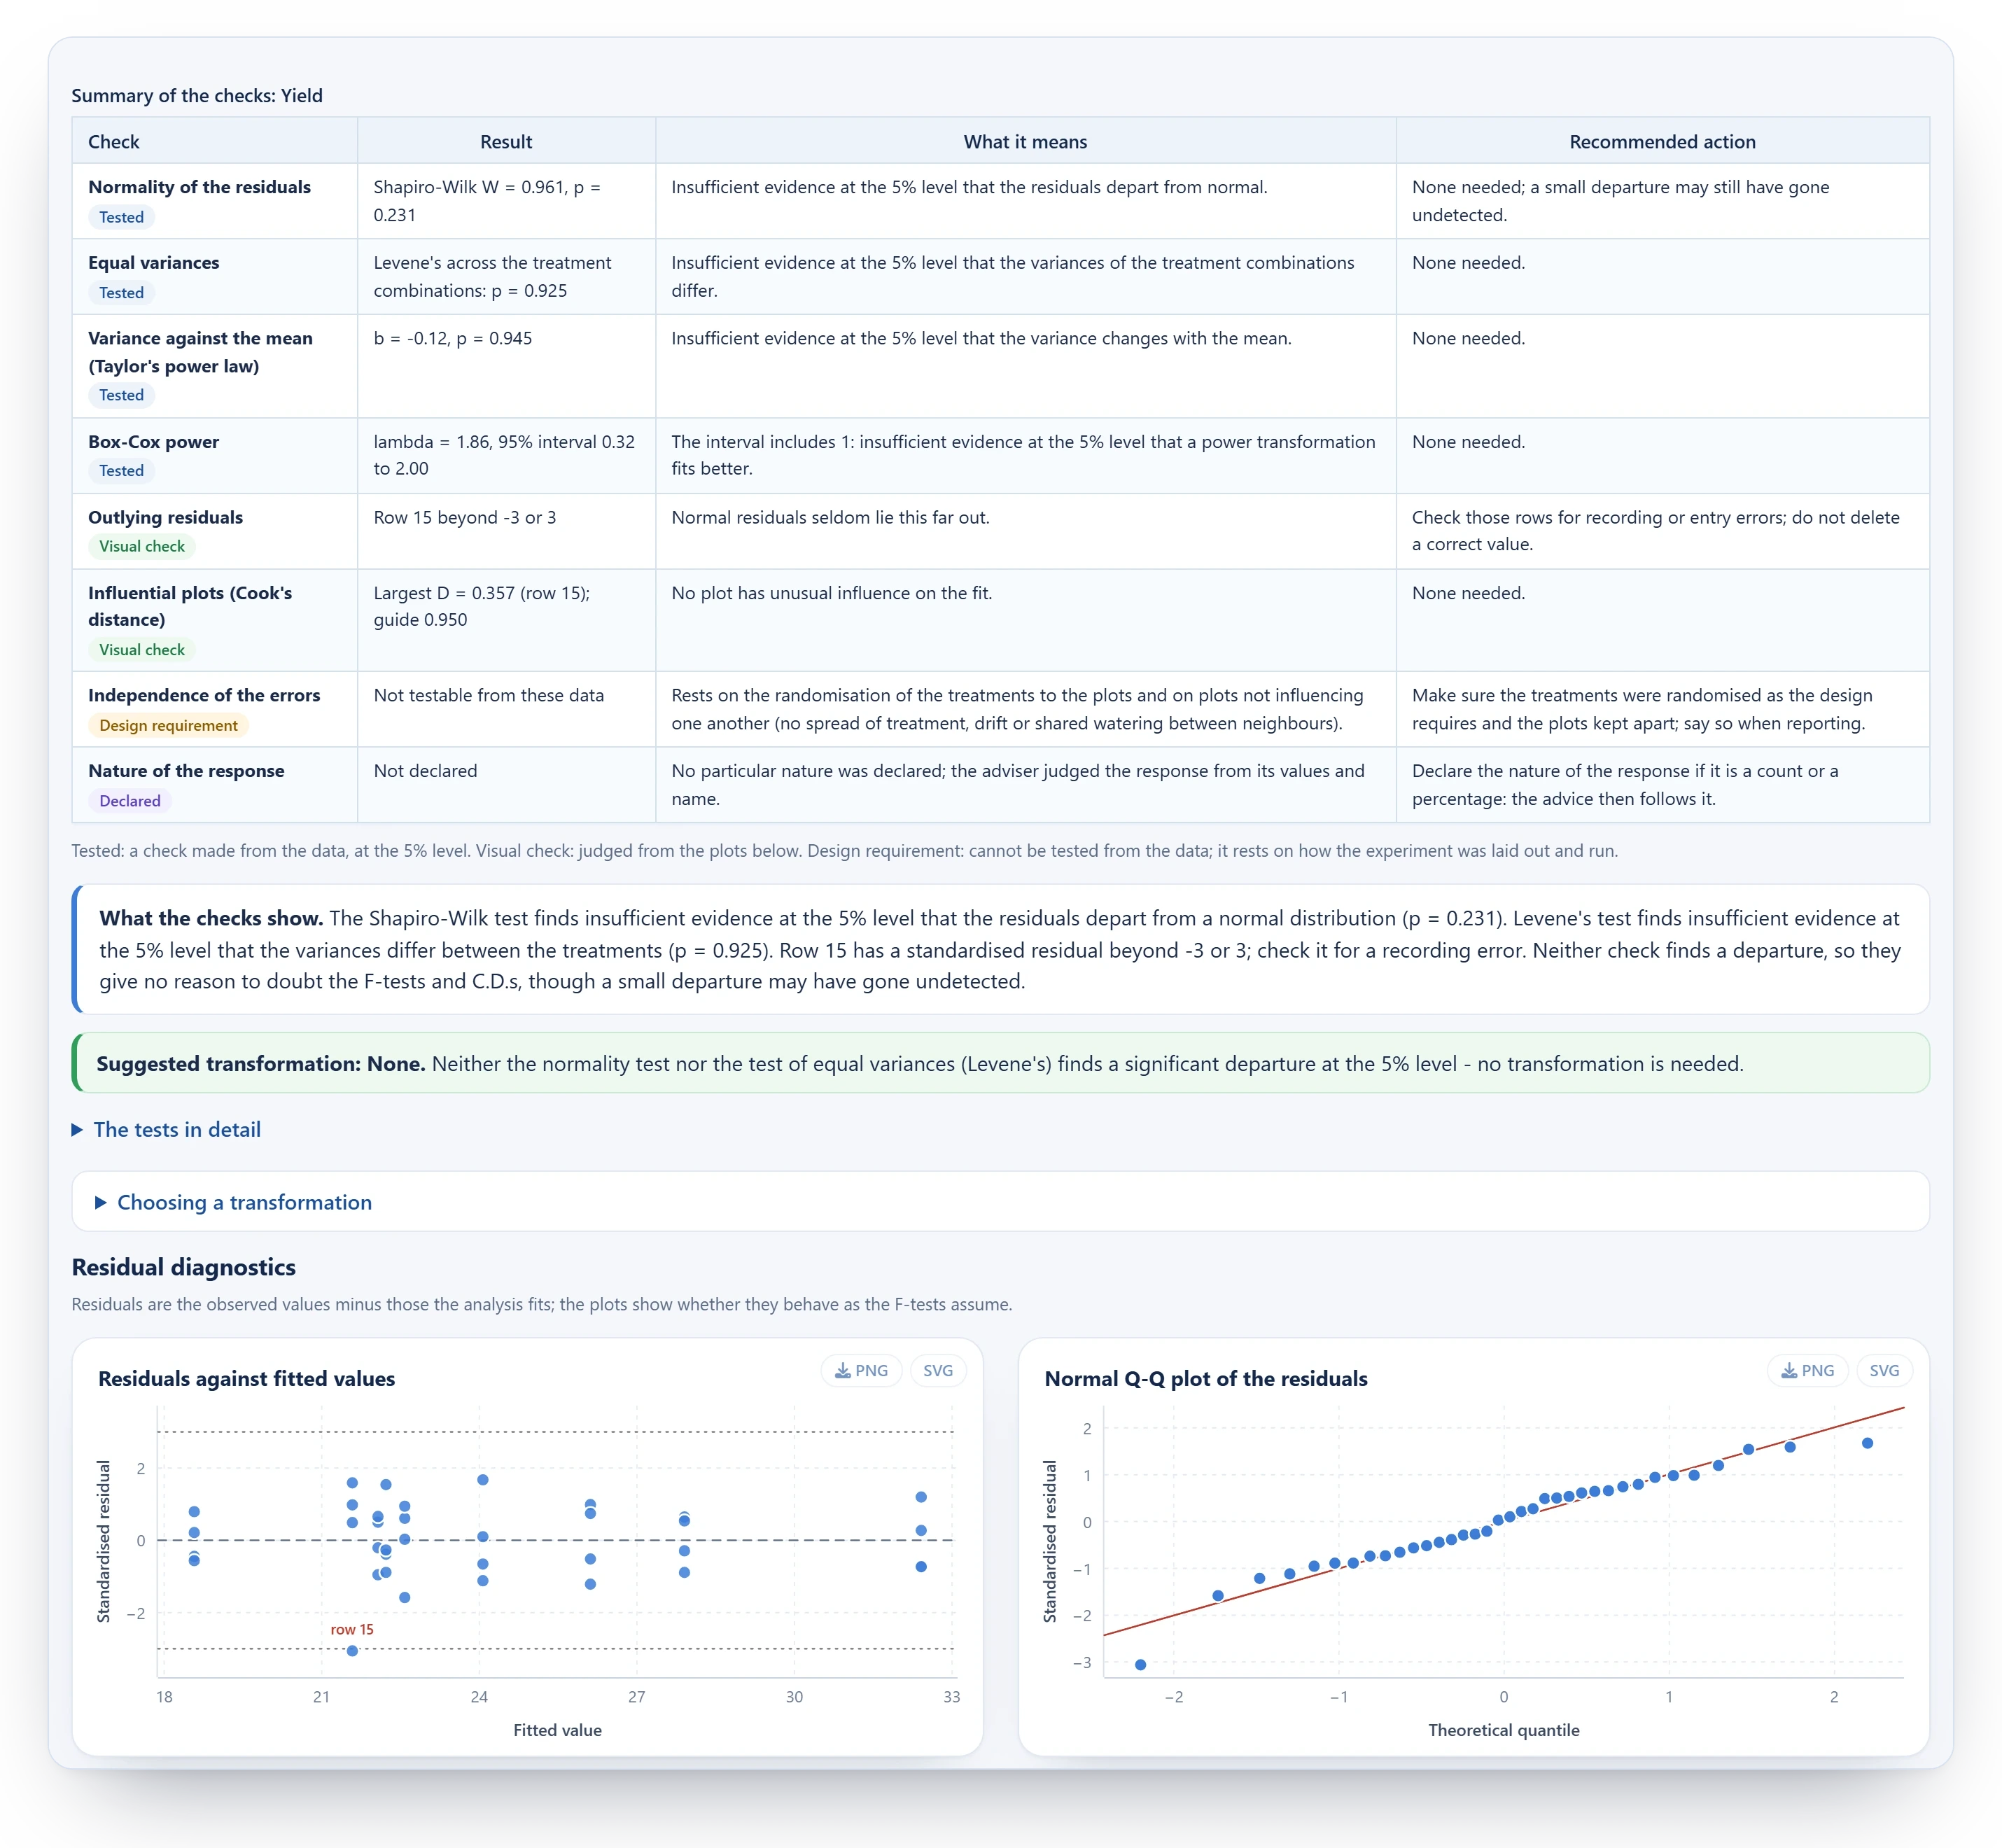Select the lambda = 1.86 result cell
The image size is (2002, 1848).
(506, 455)
